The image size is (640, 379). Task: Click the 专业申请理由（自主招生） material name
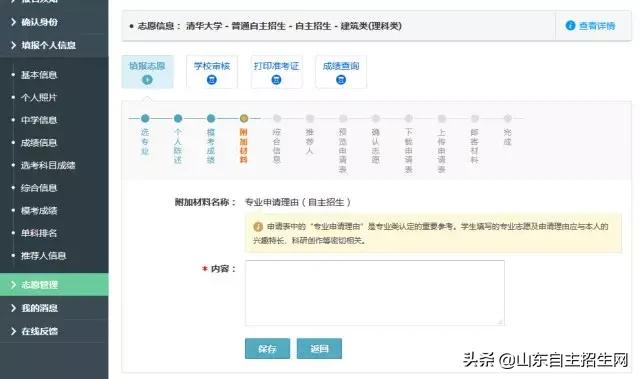(x=298, y=202)
